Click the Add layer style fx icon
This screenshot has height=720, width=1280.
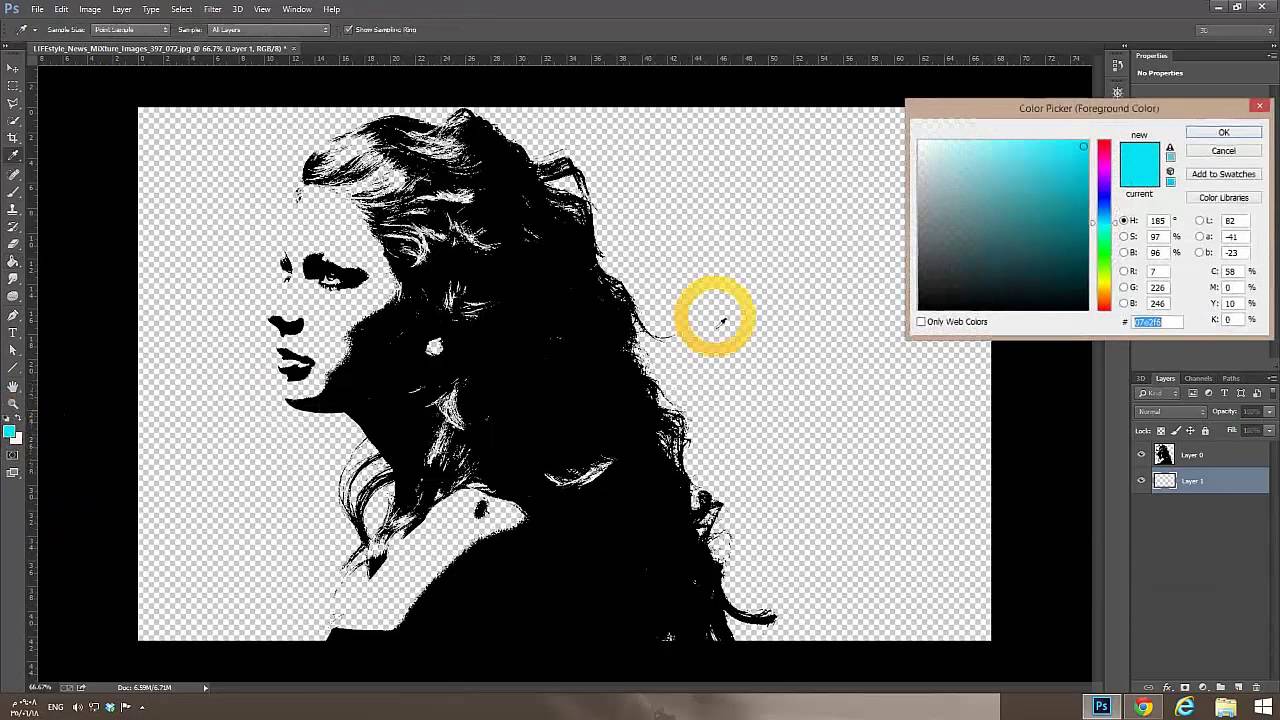tap(1167, 688)
